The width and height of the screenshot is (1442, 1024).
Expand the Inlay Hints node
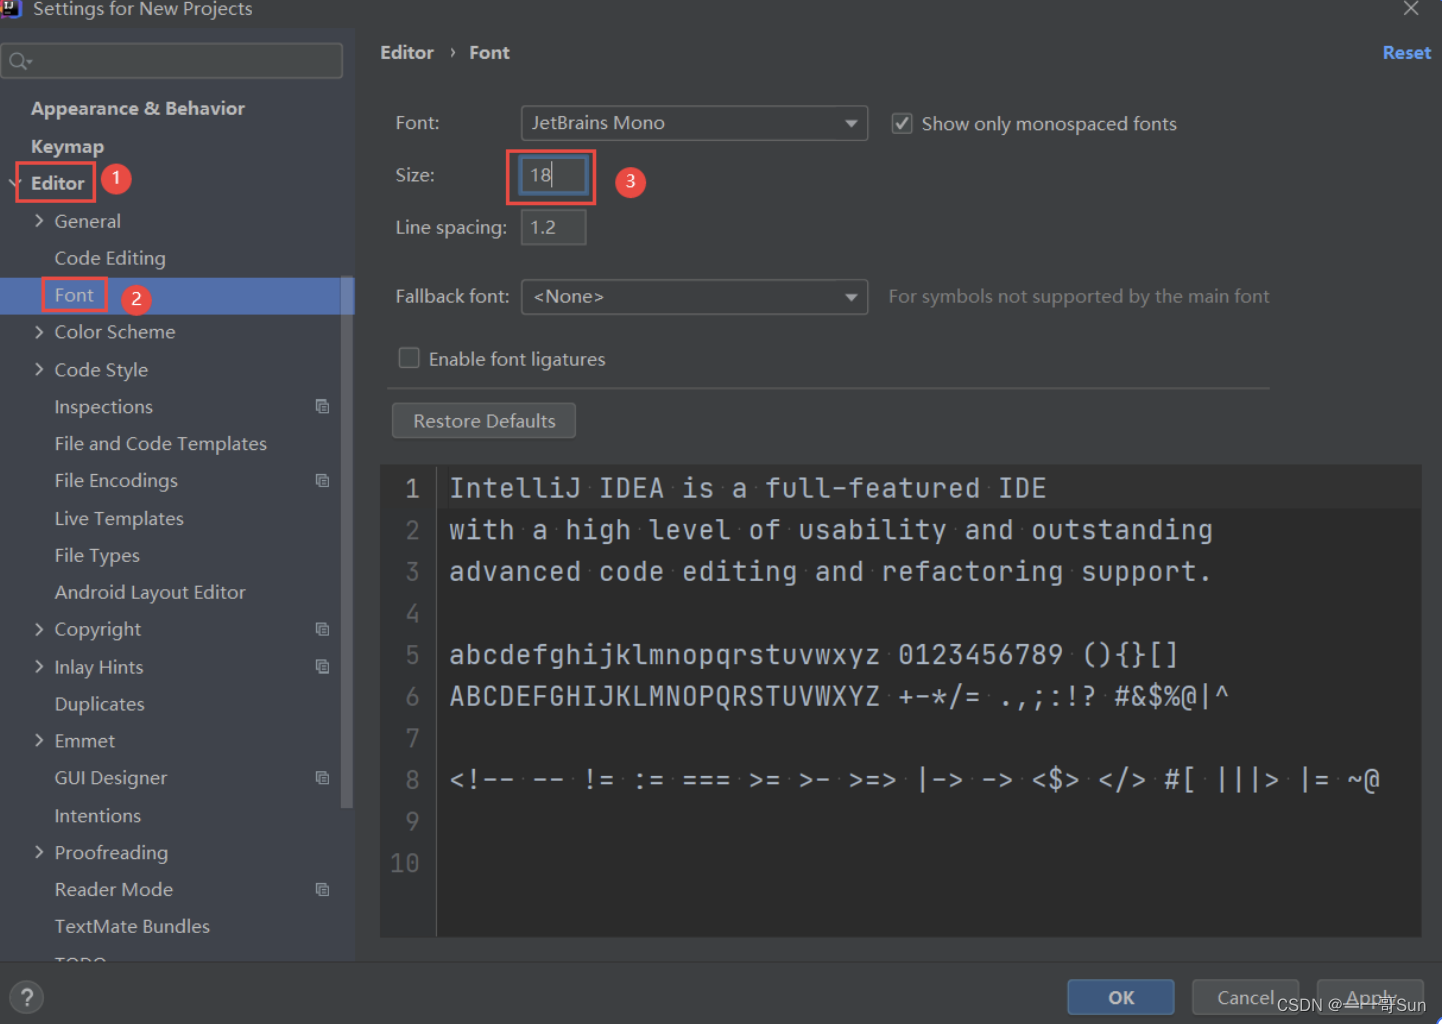[39, 666]
